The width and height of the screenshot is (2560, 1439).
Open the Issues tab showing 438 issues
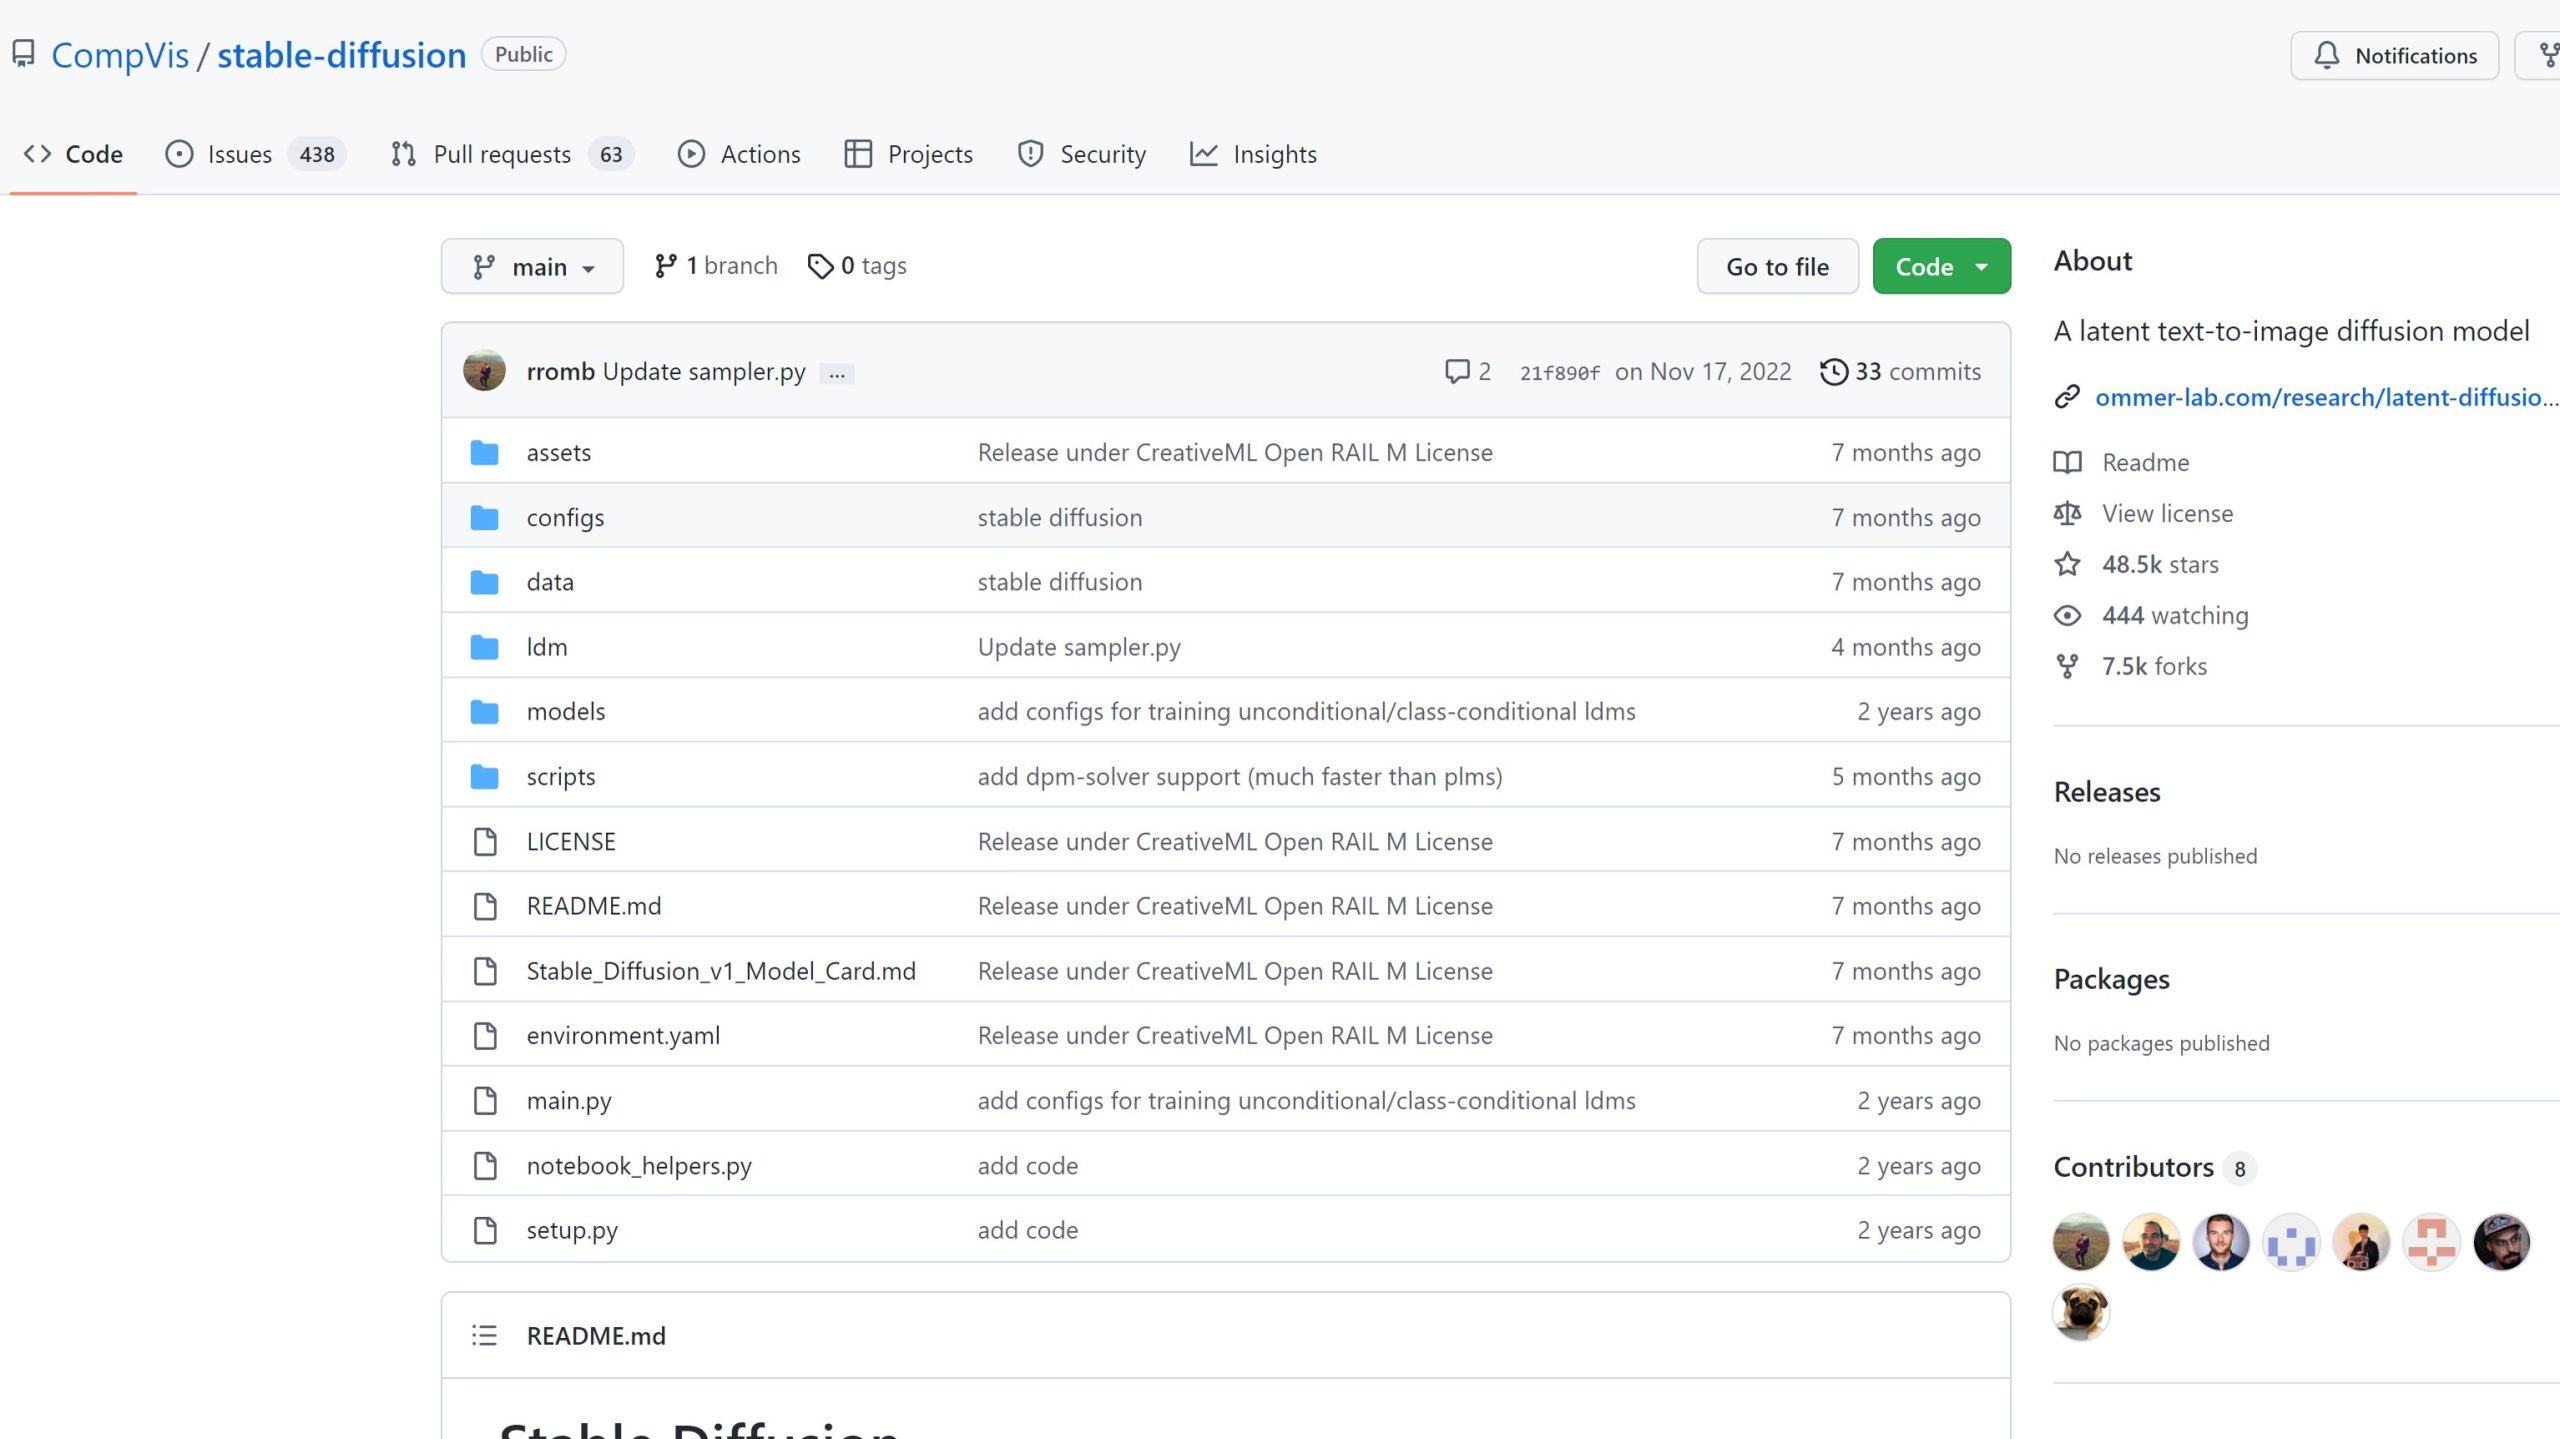[x=255, y=151]
